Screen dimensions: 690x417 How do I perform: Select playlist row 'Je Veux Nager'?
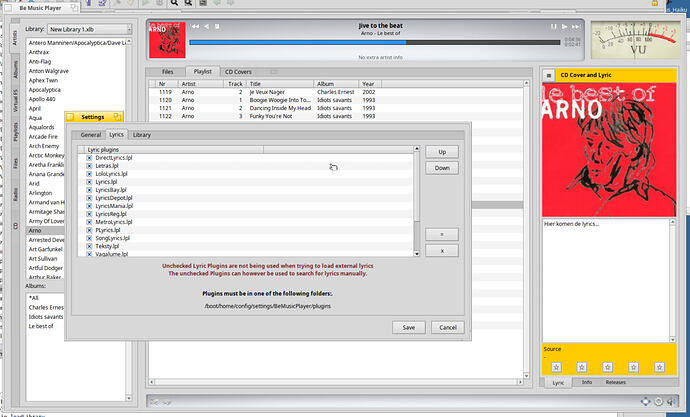[336, 92]
